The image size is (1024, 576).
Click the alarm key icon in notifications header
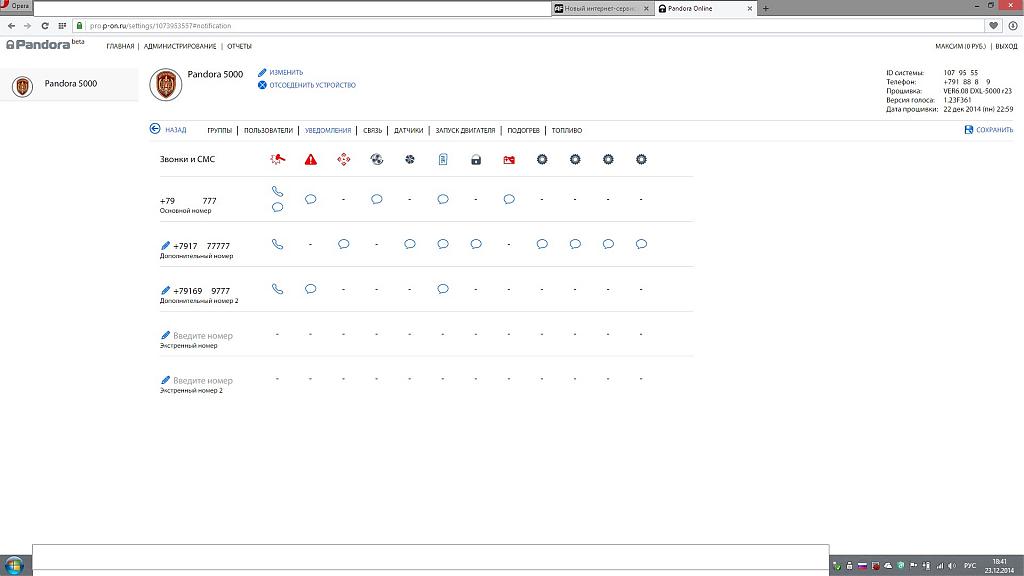tap(278, 159)
